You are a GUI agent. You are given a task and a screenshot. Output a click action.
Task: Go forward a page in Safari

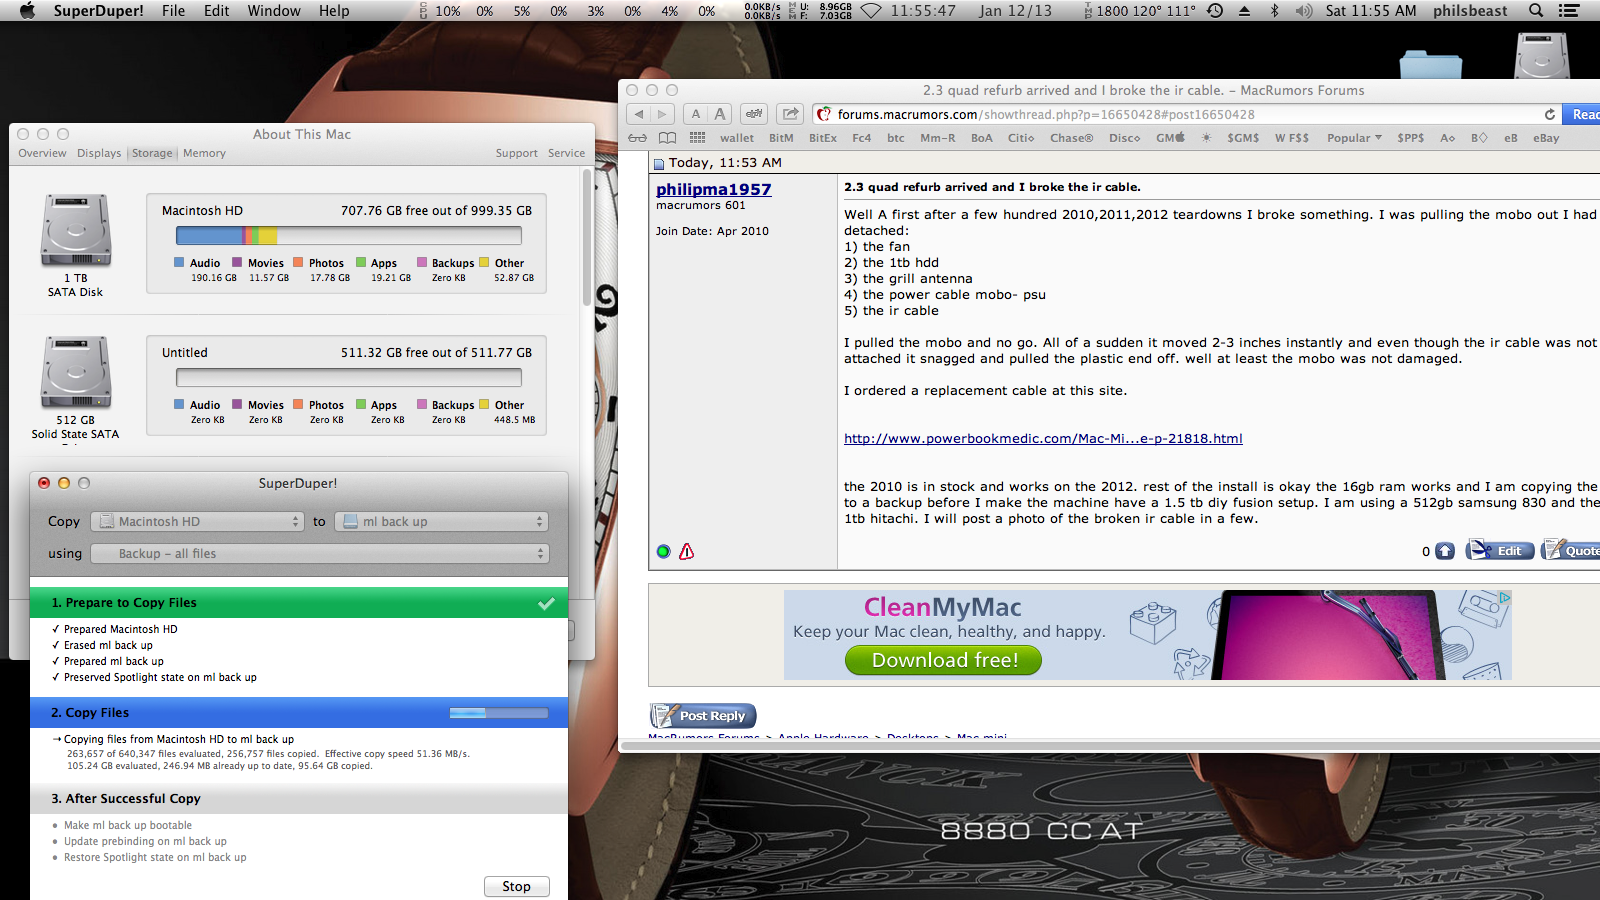[662, 114]
